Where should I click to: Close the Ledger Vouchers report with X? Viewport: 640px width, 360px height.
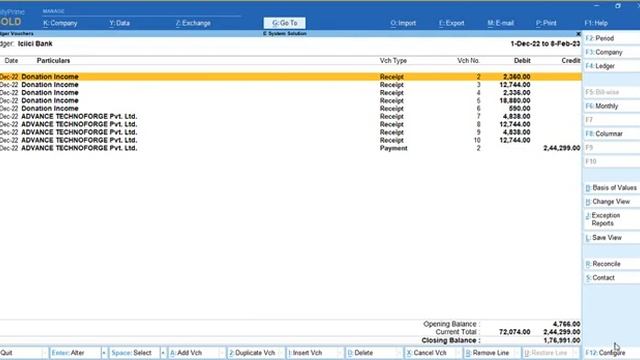pyautogui.click(x=578, y=34)
